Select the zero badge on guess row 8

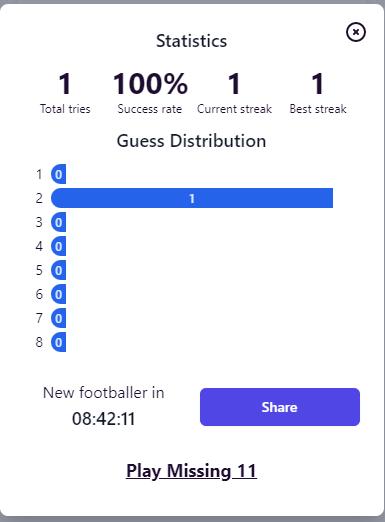pyautogui.click(x=58, y=342)
